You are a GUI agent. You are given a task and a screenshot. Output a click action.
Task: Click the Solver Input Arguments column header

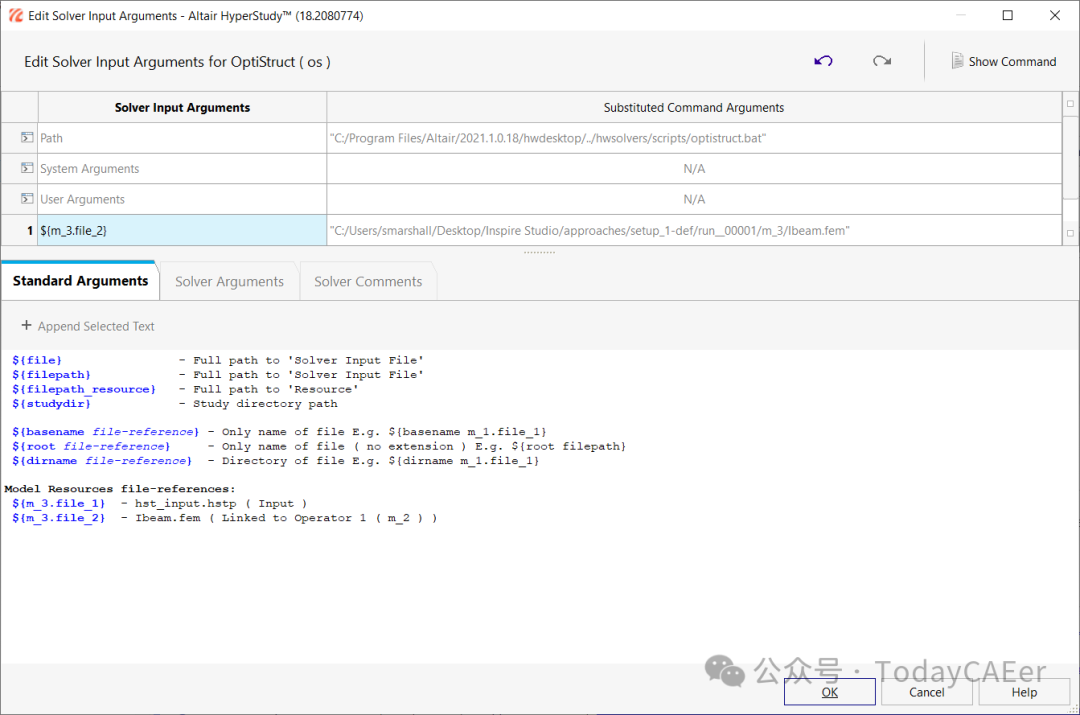click(x=183, y=107)
